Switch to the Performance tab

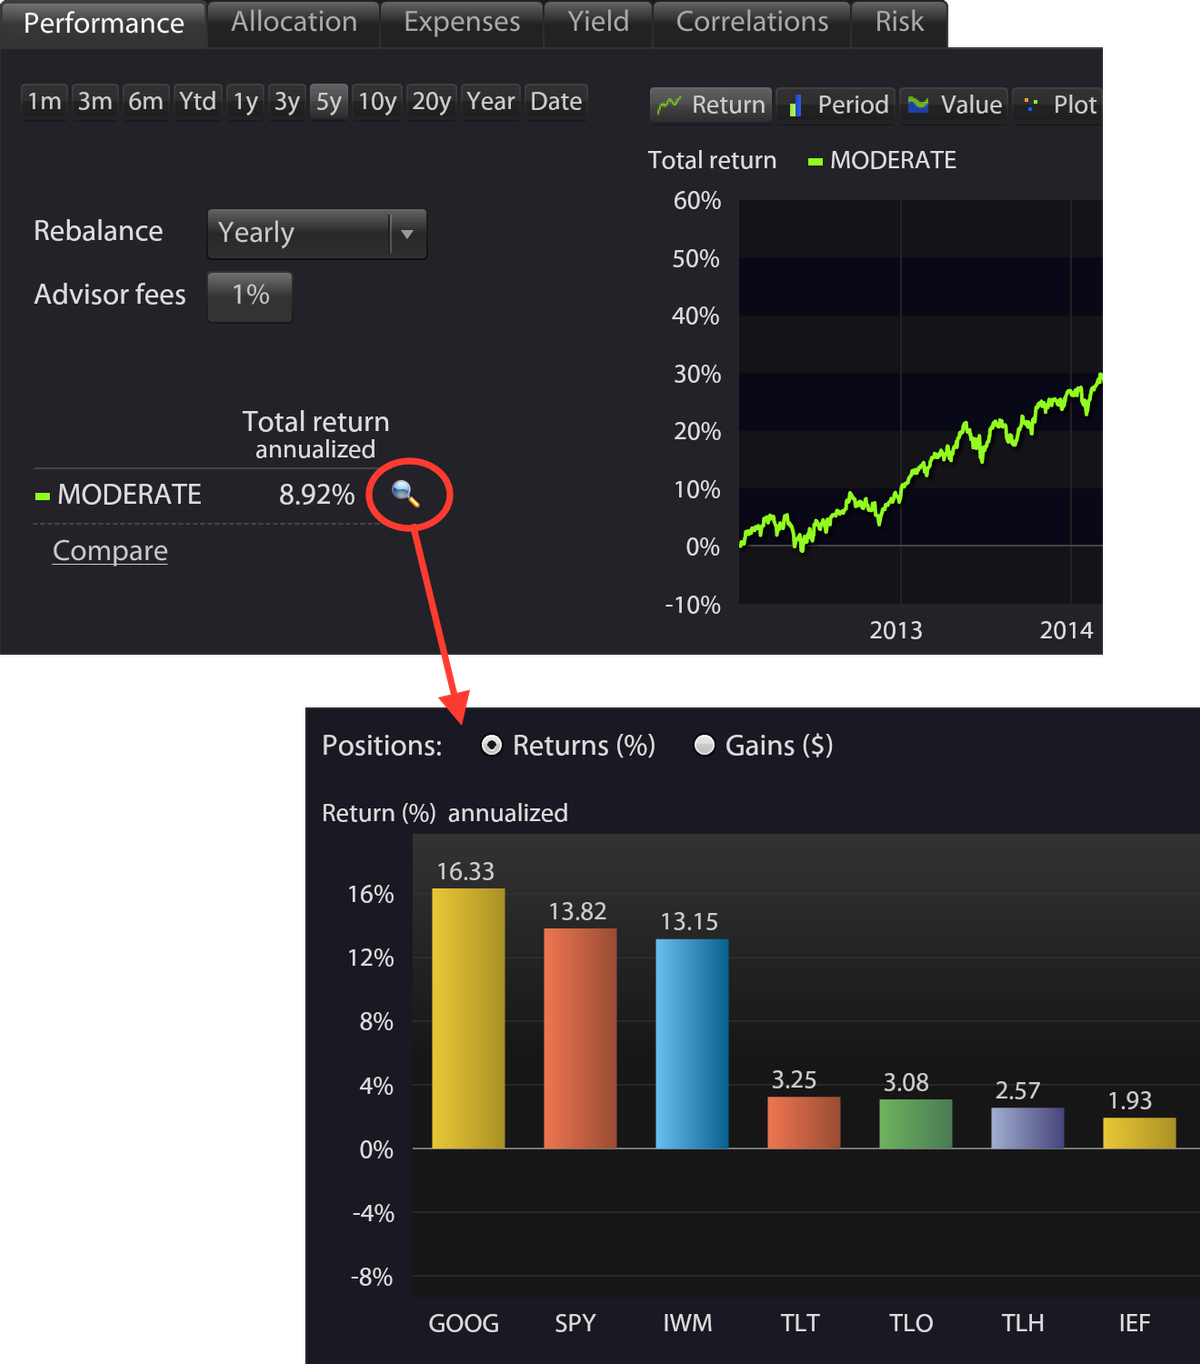[103, 23]
